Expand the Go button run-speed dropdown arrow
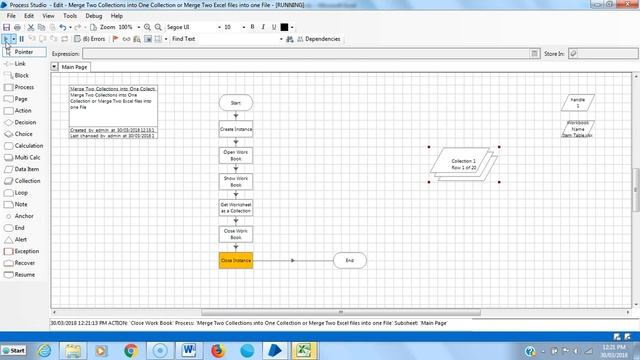Viewport: 640px width, 360px height. (13, 39)
